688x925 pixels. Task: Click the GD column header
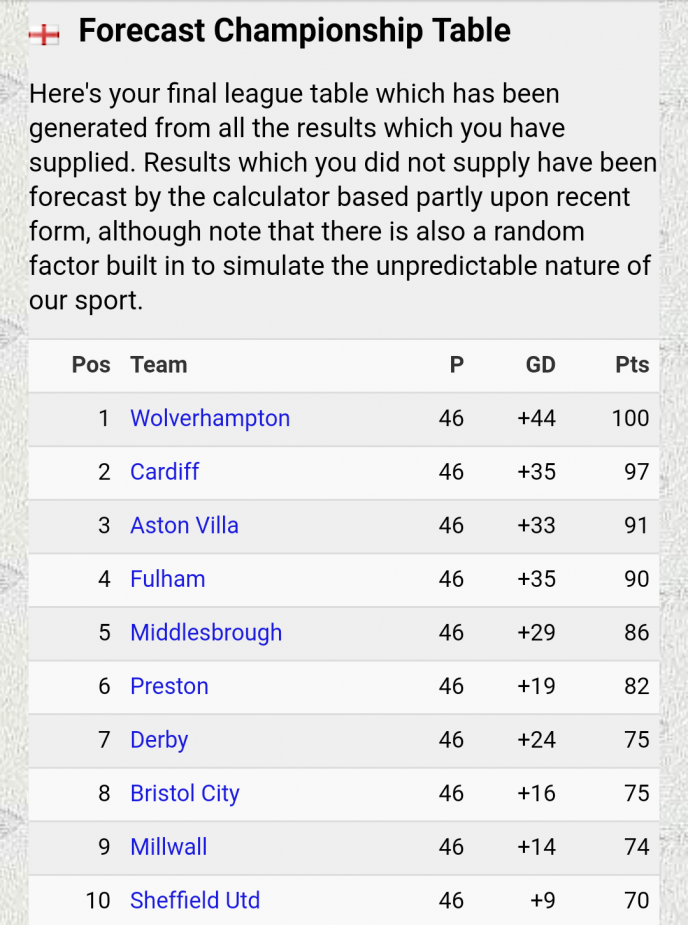tap(540, 365)
